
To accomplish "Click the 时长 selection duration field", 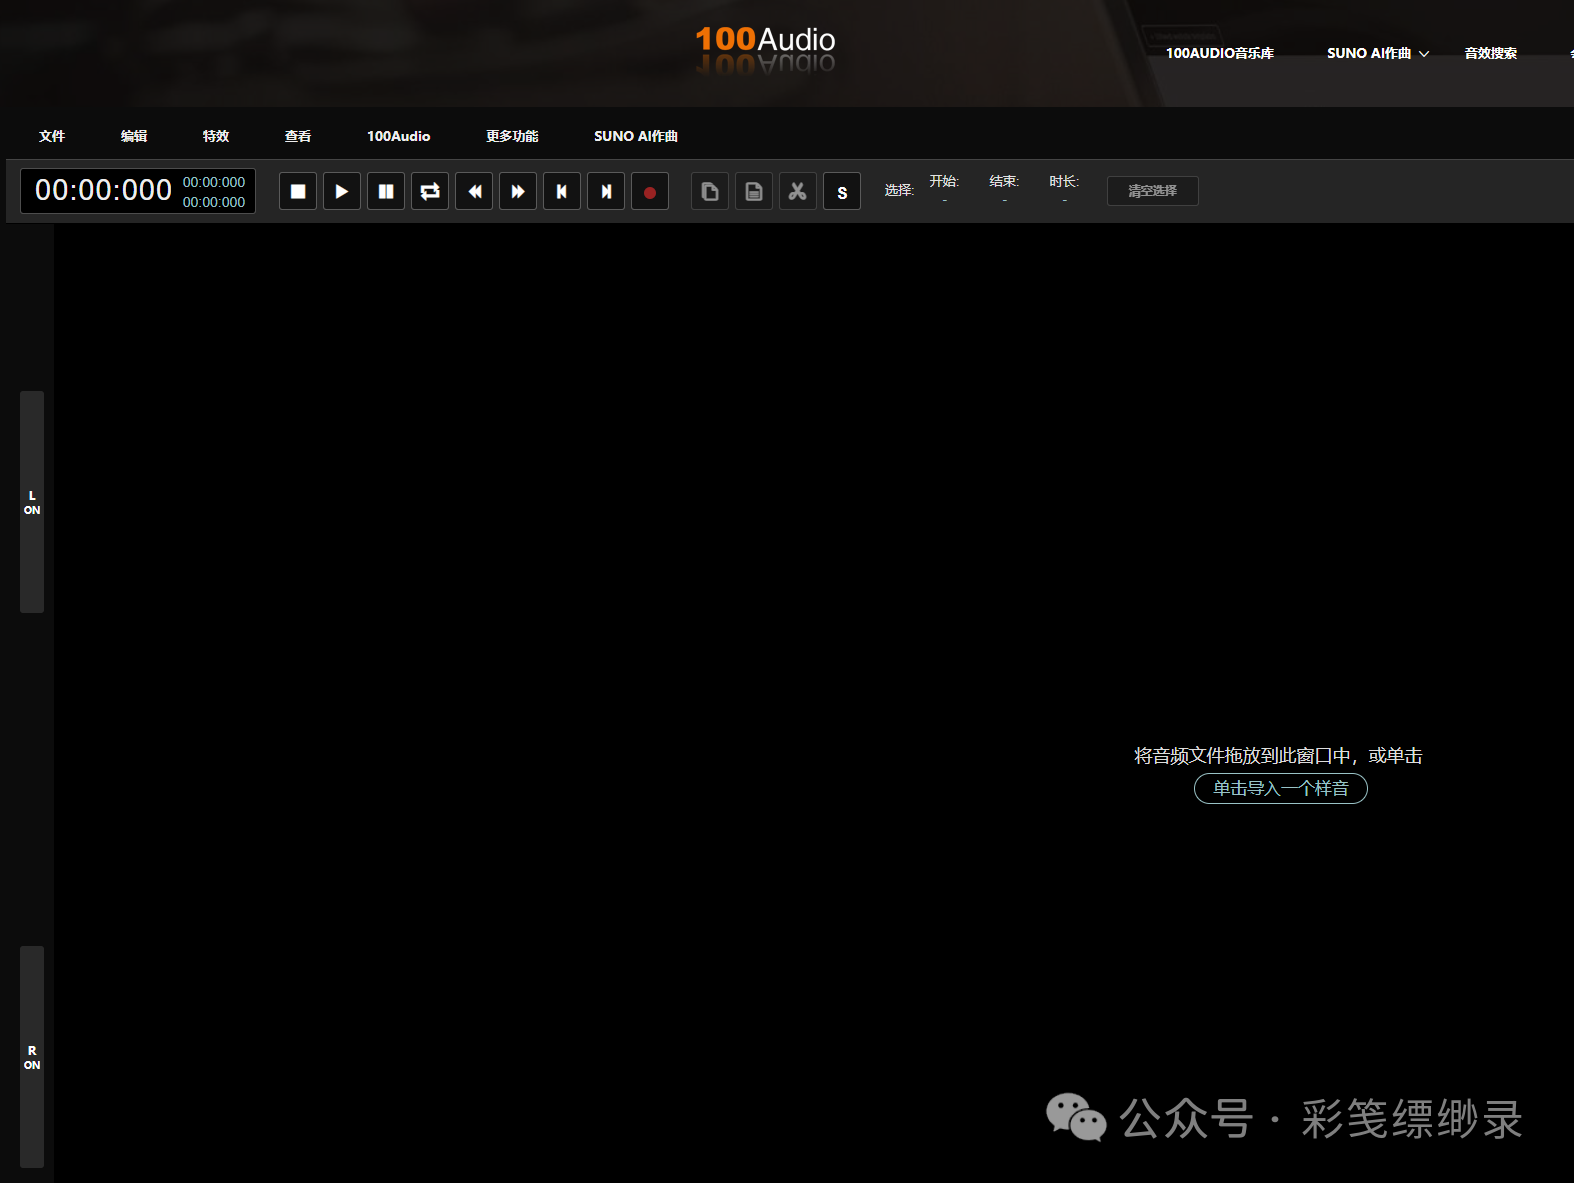I will [1064, 190].
